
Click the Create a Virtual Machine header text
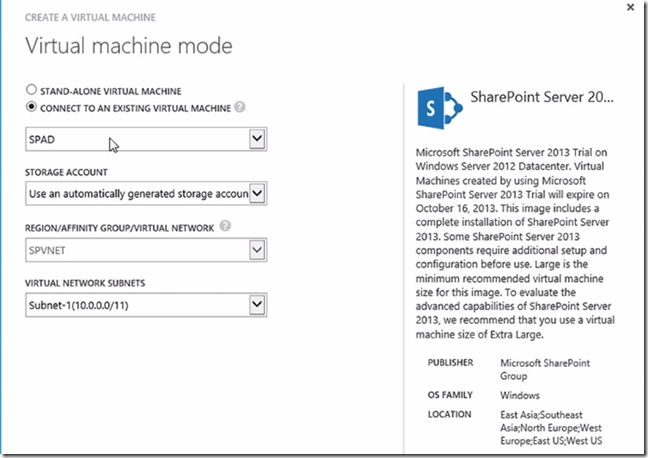coord(90,17)
